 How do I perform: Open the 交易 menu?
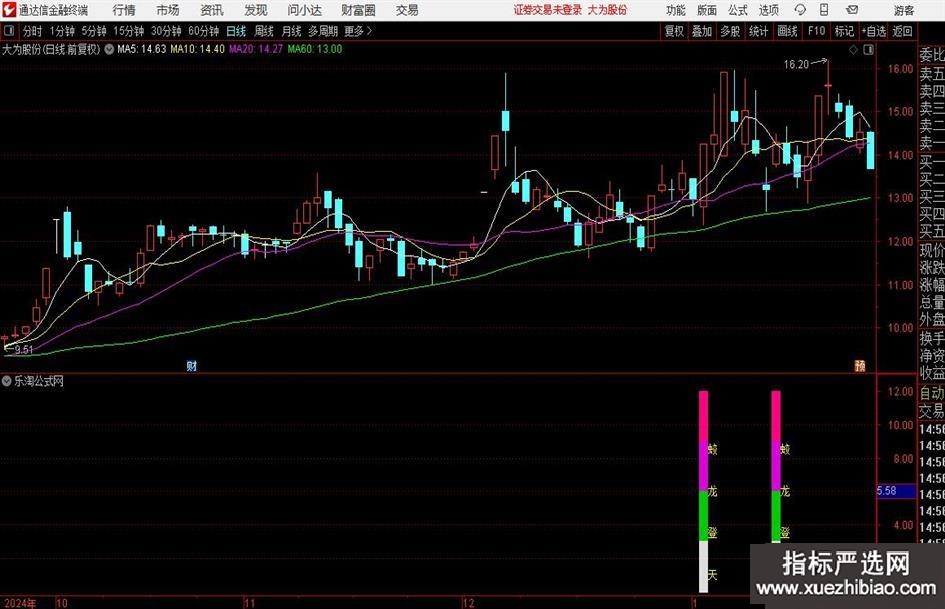(x=407, y=10)
